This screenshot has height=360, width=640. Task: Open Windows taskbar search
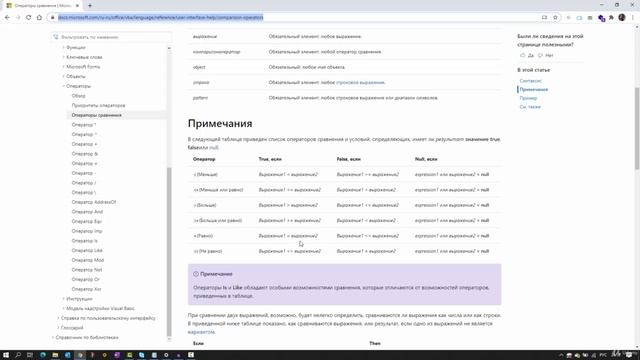click(x=18, y=355)
